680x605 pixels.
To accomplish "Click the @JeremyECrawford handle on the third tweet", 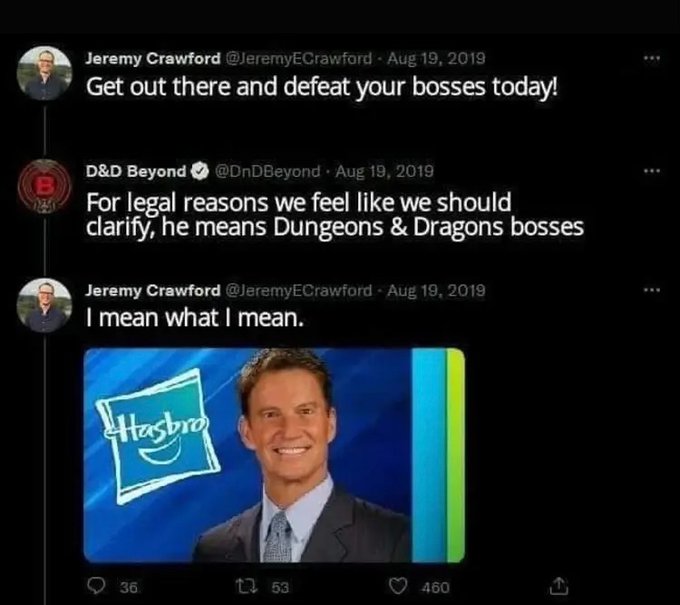I will [x=298, y=290].
